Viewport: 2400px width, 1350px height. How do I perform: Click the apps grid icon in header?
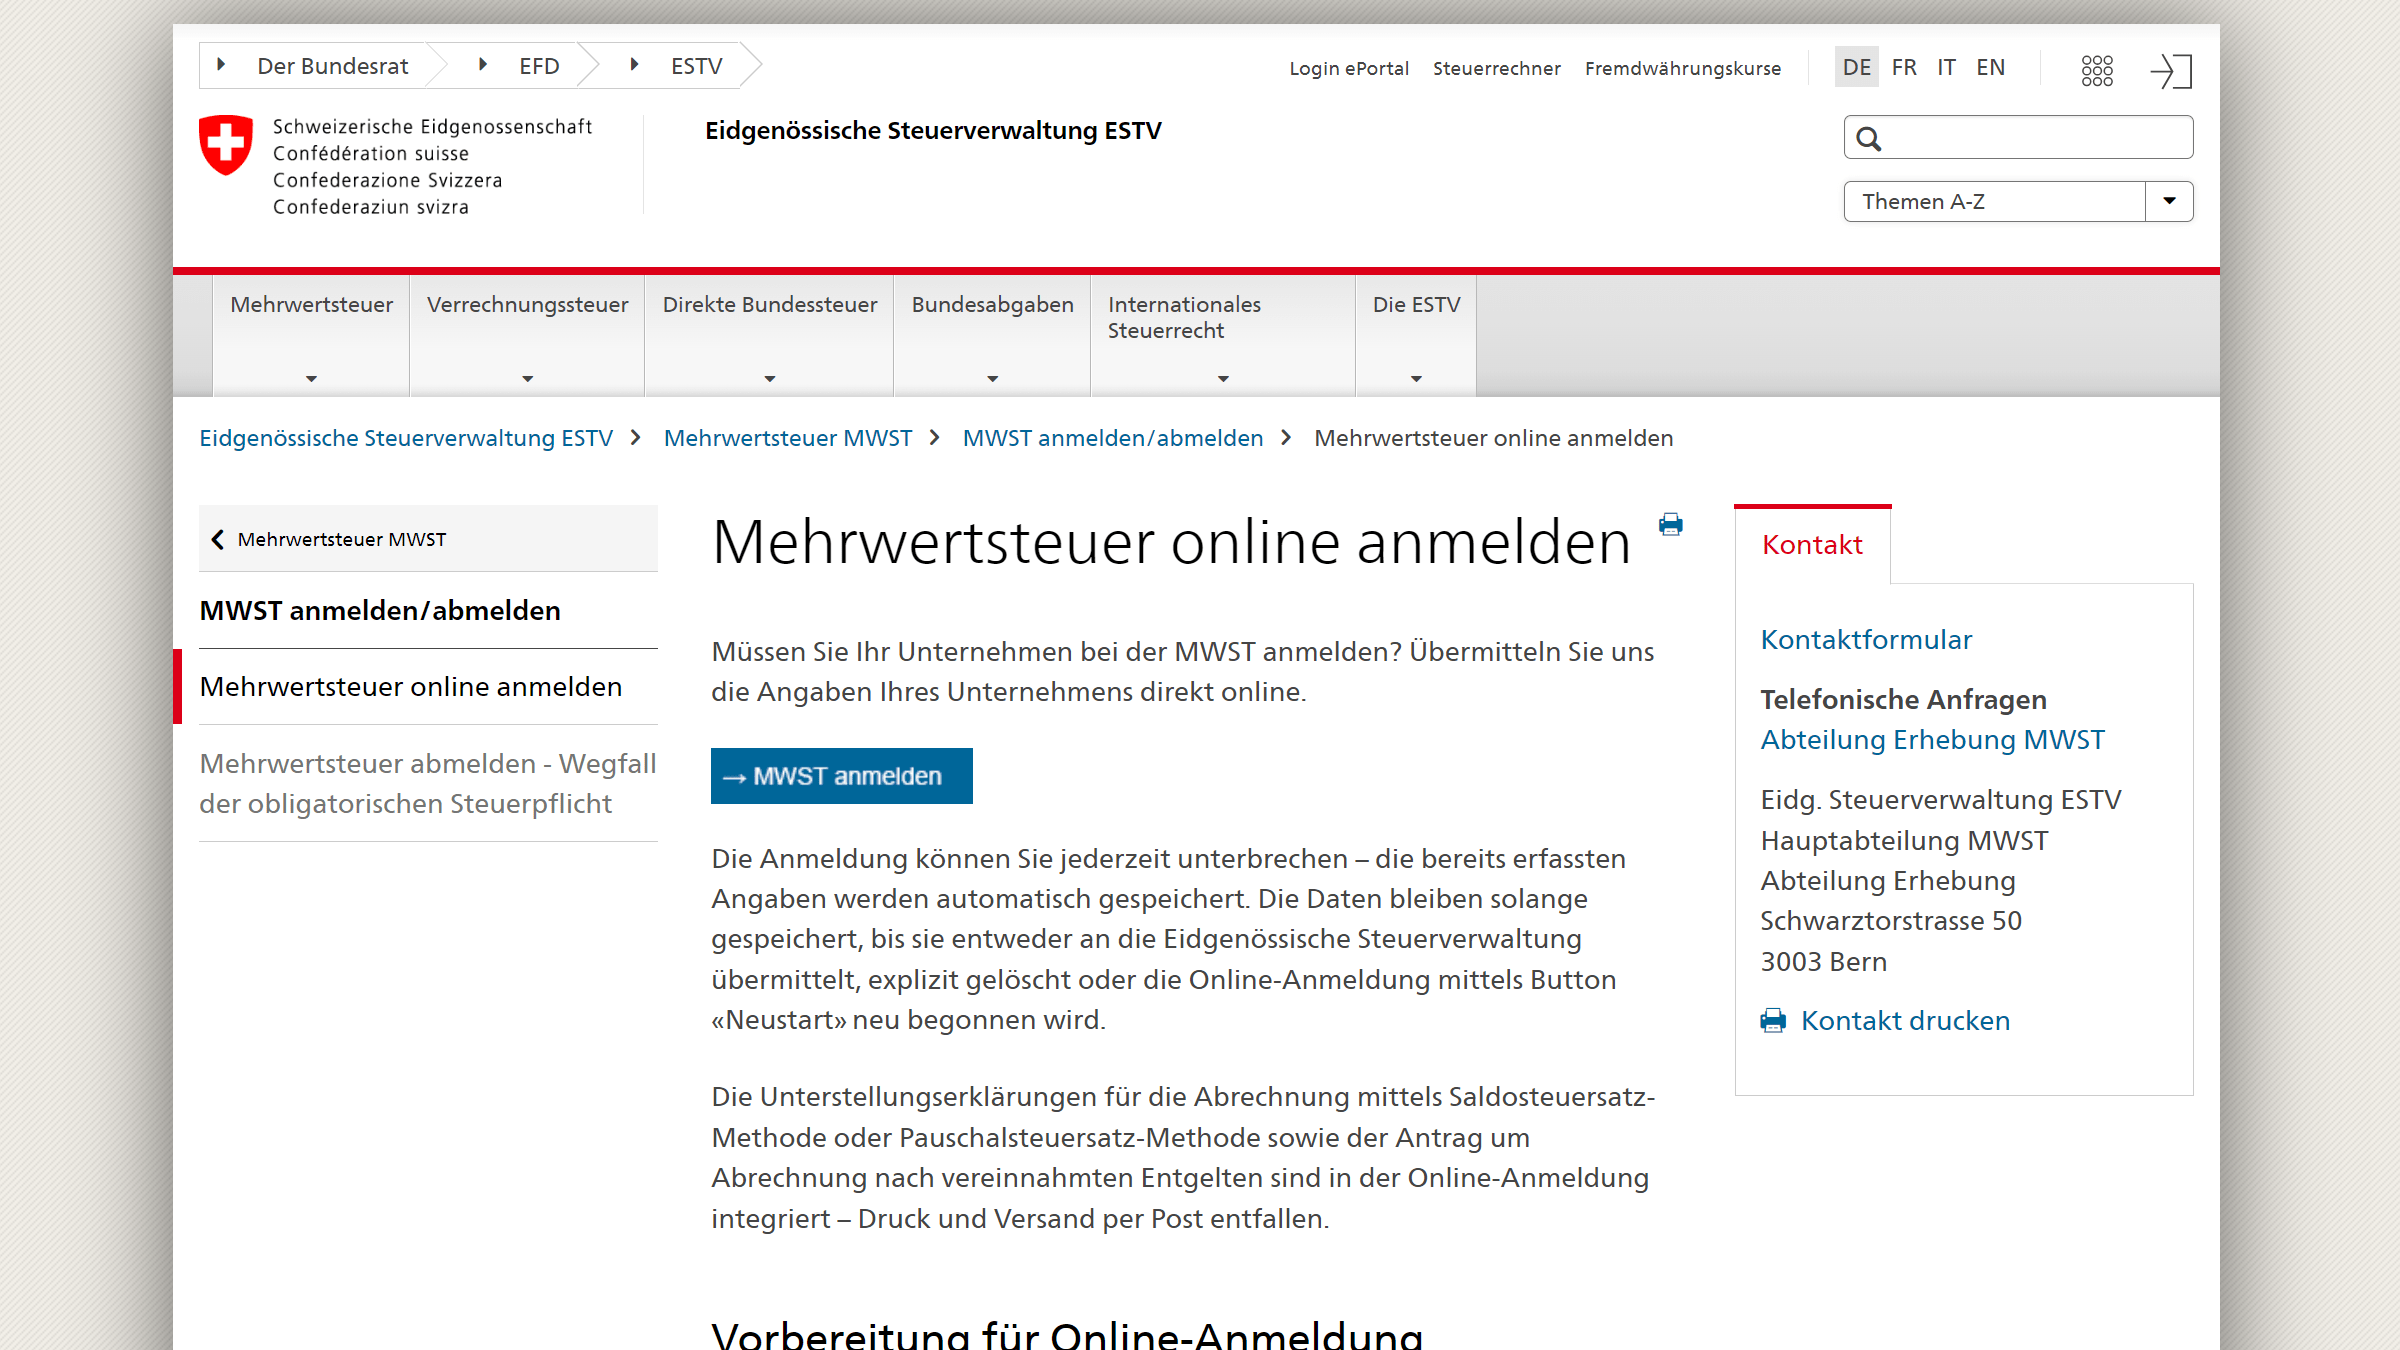pos(2097,70)
